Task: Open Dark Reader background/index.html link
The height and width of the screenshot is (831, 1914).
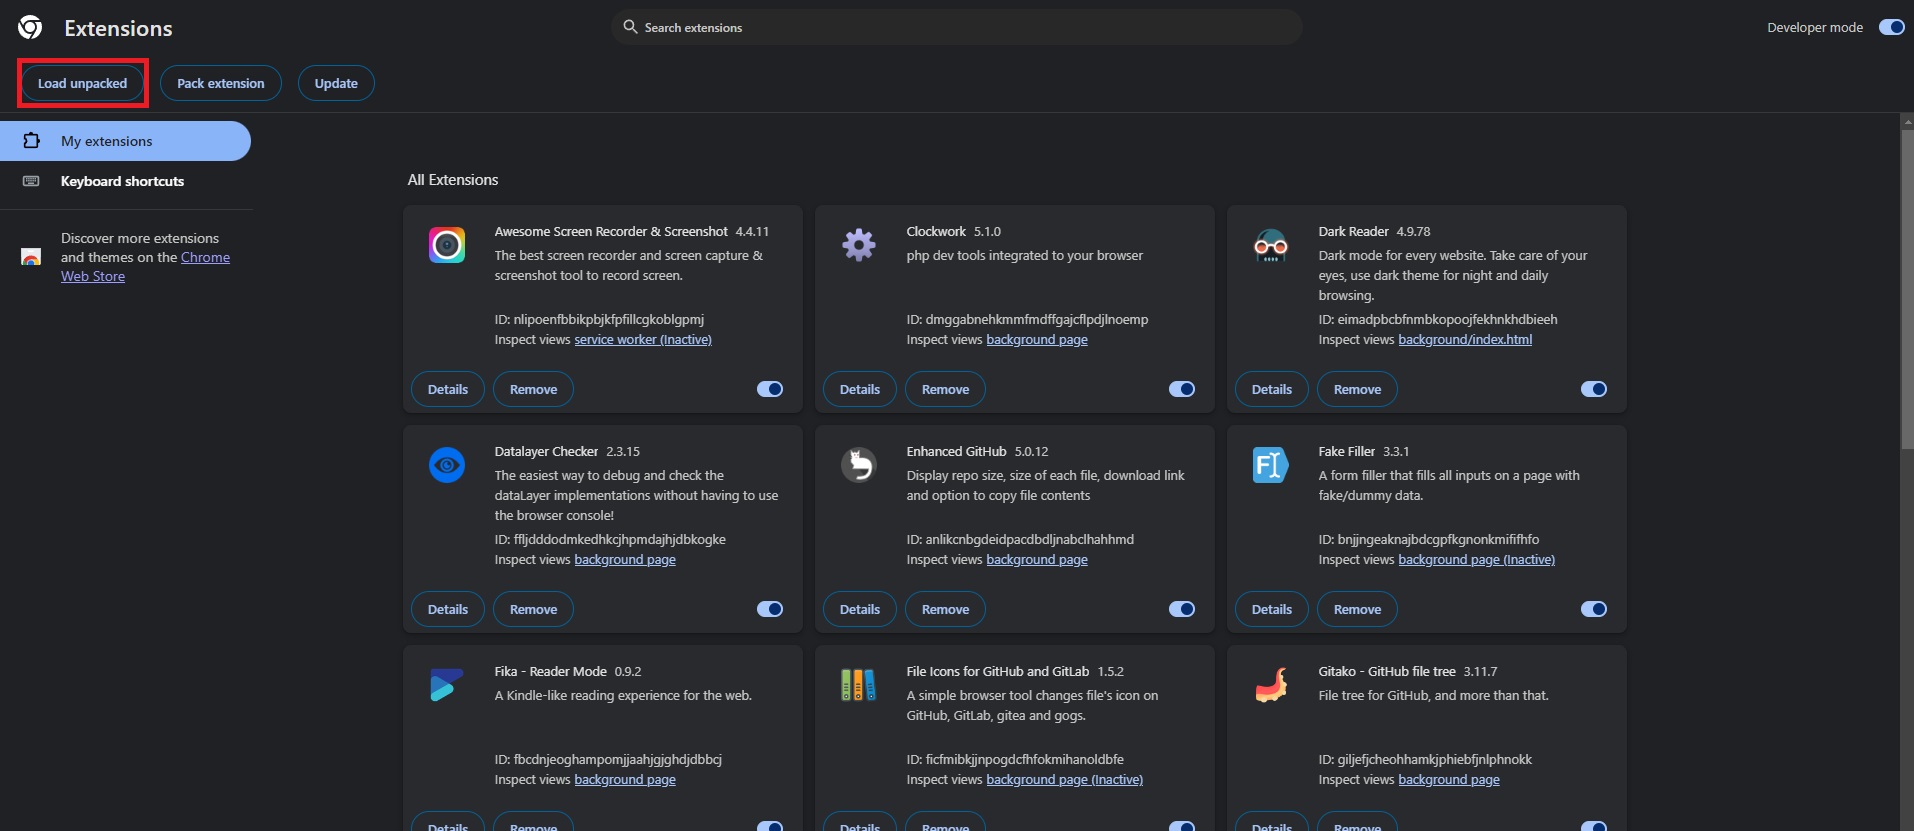Action: point(1465,340)
